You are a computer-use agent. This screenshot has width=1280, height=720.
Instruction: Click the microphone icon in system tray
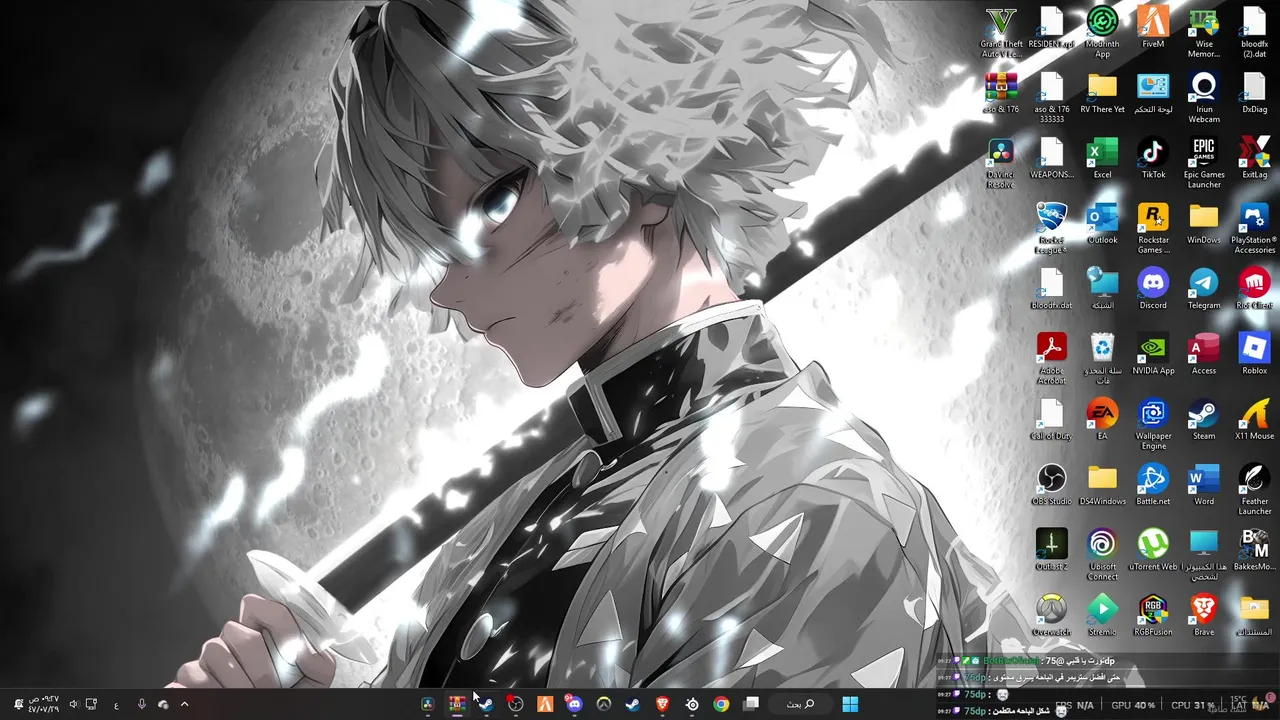tap(141, 704)
